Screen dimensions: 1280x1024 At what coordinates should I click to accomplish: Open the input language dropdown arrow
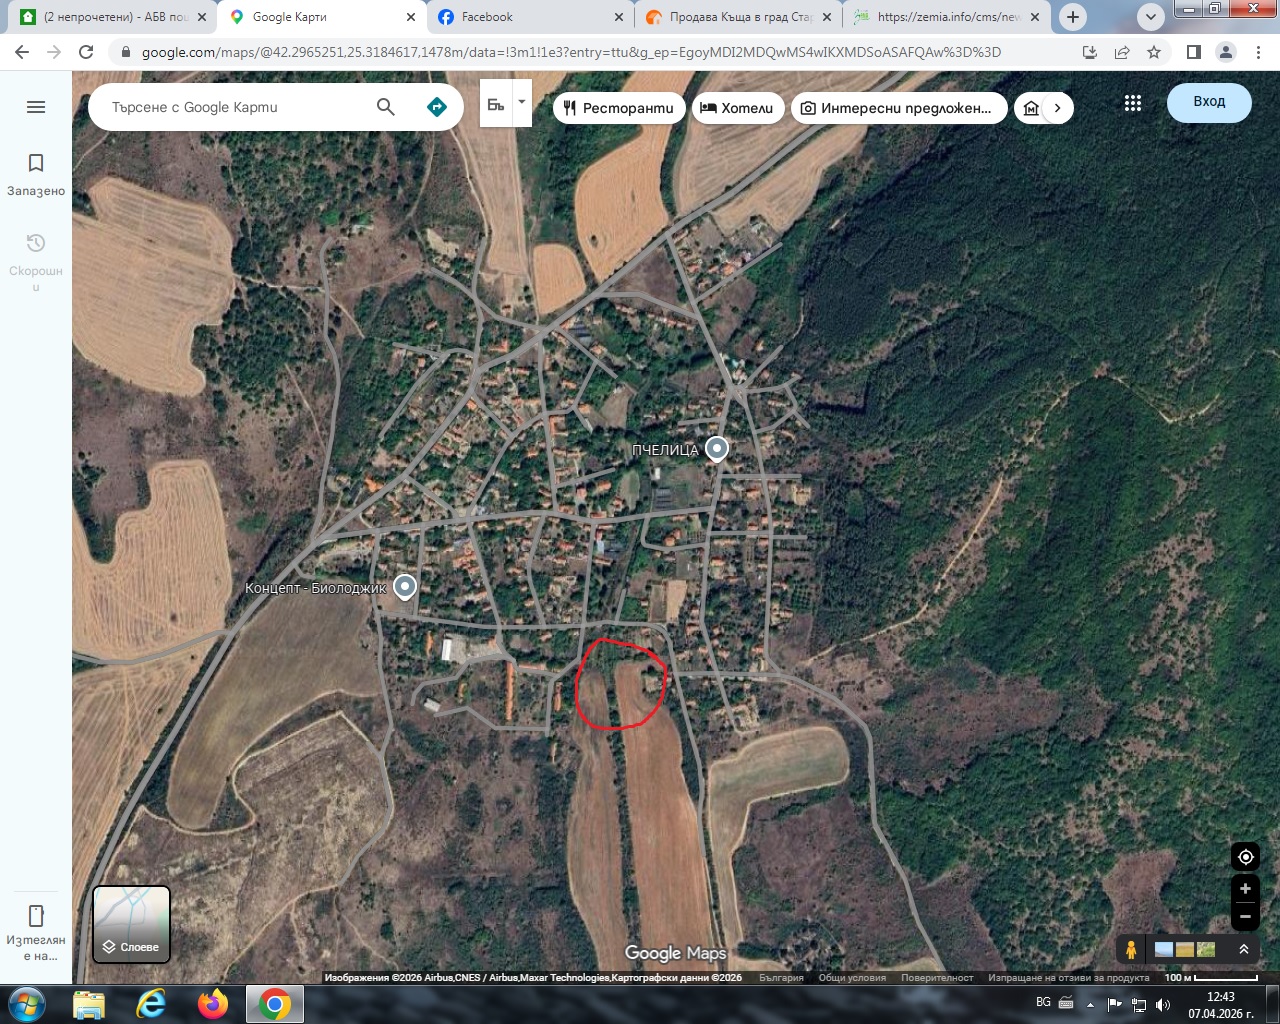point(521,102)
